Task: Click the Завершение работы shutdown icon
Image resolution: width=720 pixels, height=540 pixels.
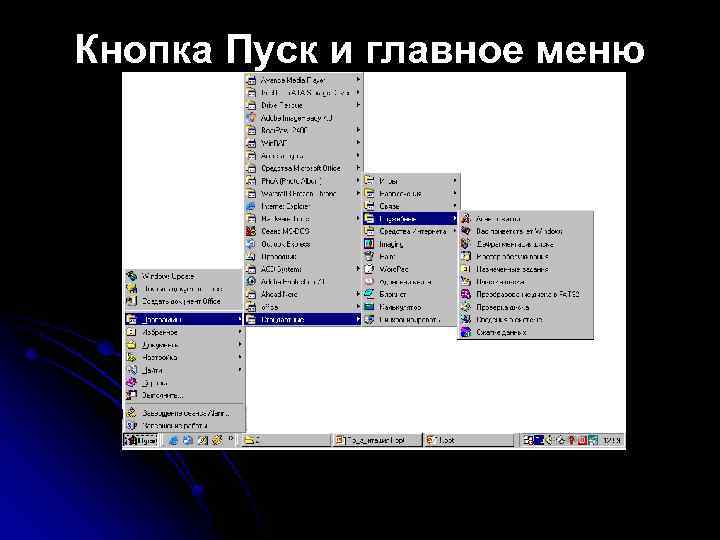Action: click(132, 425)
